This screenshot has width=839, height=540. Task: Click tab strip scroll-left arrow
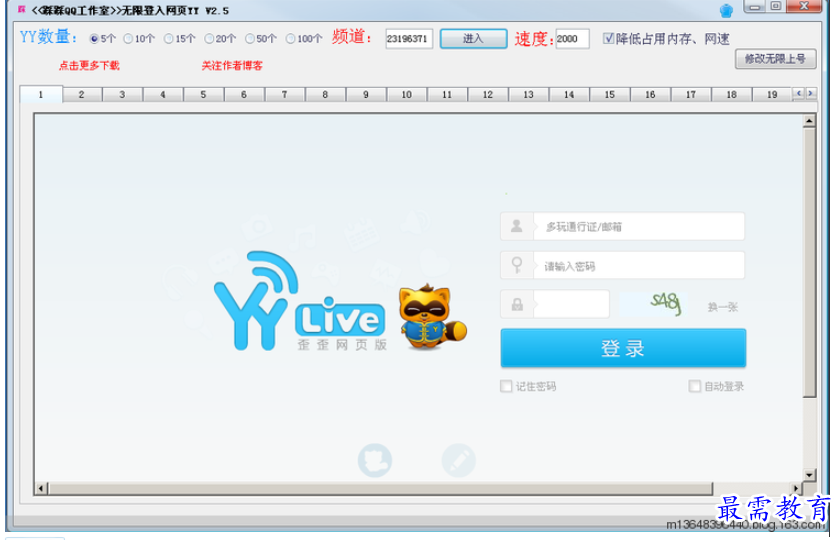pos(799,93)
